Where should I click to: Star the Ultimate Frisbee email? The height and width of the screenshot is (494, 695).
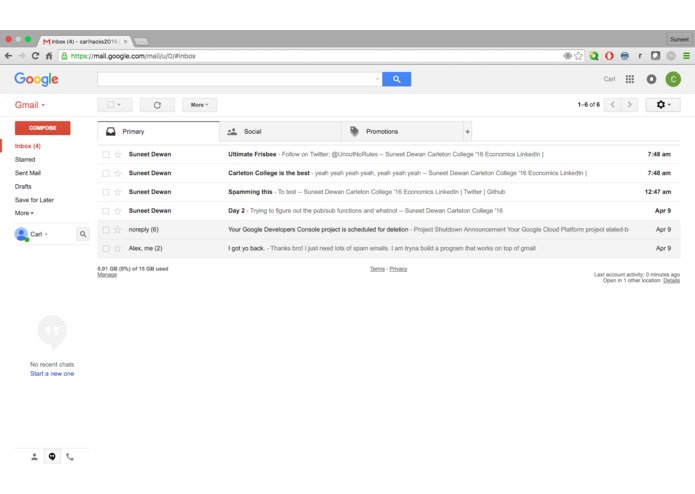(118, 155)
